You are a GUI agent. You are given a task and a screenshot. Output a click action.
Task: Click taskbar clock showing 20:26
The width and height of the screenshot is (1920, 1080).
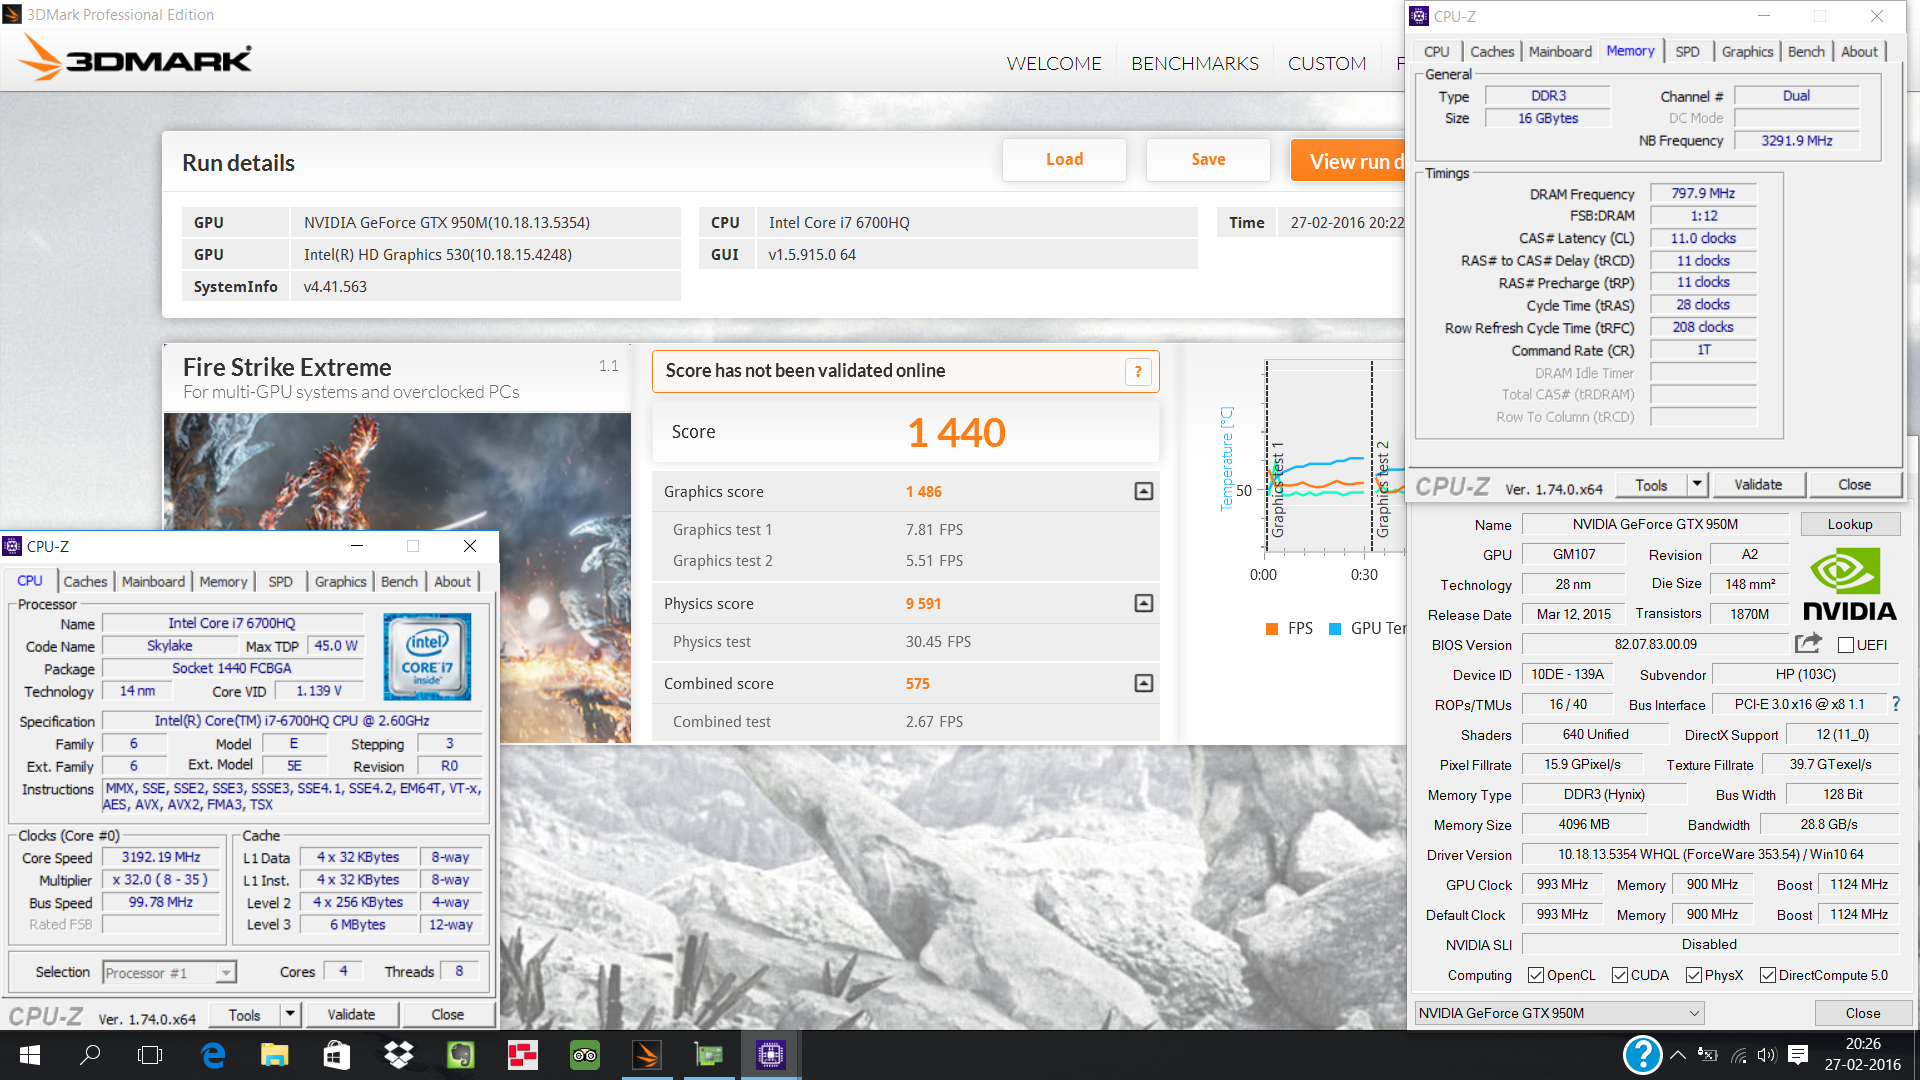pyautogui.click(x=1862, y=1054)
